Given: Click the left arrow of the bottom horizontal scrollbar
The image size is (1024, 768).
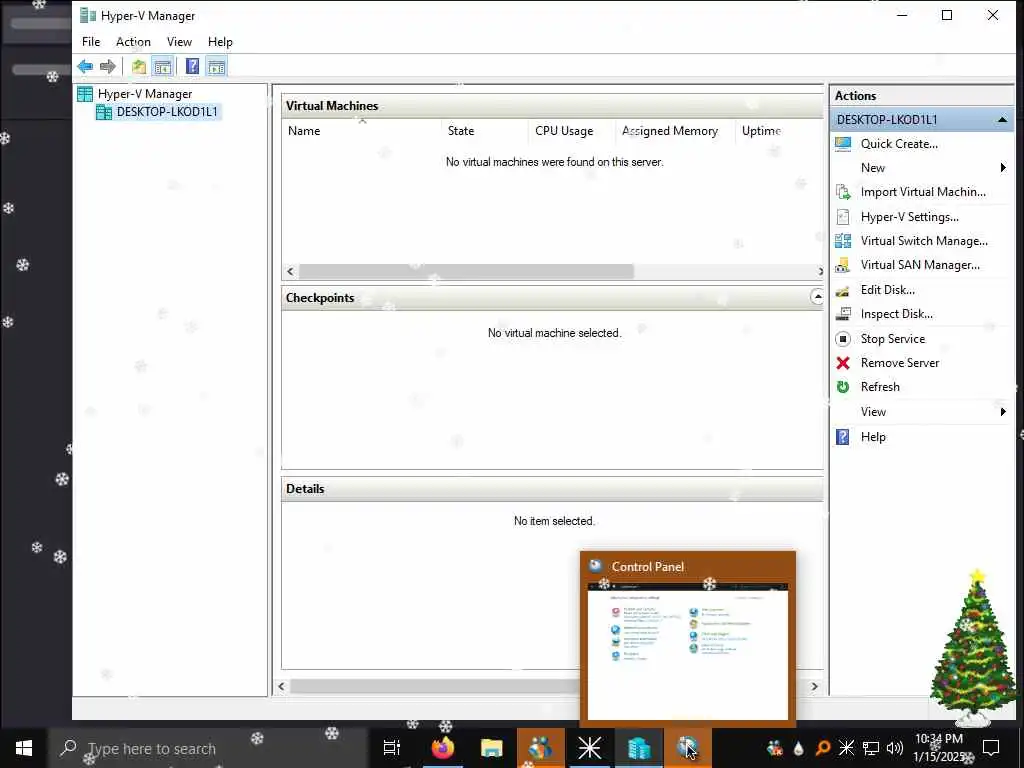Looking at the screenshot, I should [x=281, y=686].
